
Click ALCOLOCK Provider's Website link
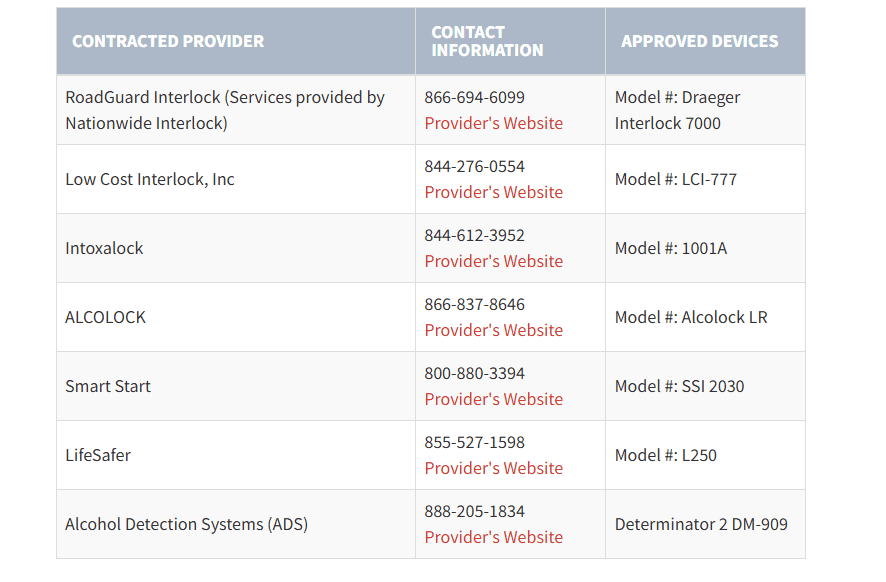493,330
